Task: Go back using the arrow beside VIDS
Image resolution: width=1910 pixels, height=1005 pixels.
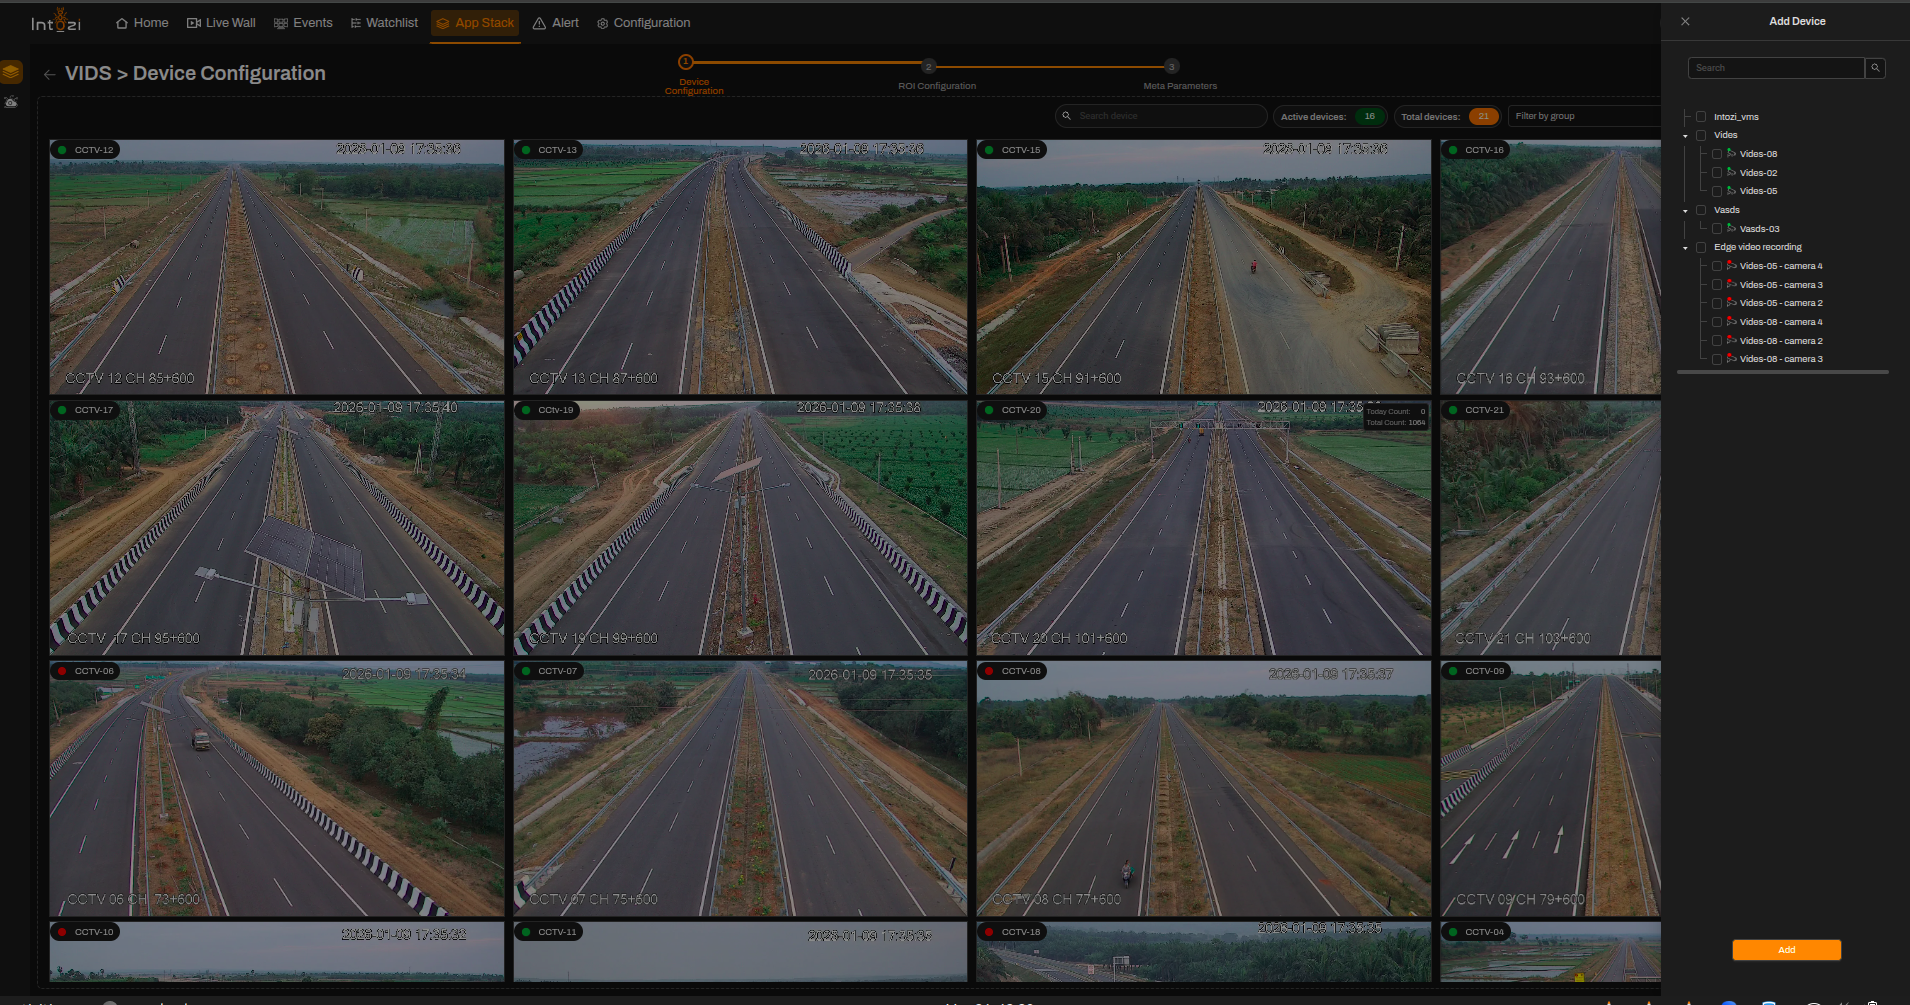Action: [49, 74]
